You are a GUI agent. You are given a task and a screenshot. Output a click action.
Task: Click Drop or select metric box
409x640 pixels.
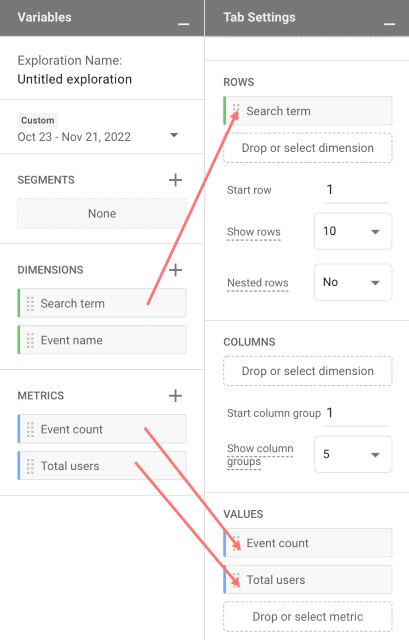point(308,616)
